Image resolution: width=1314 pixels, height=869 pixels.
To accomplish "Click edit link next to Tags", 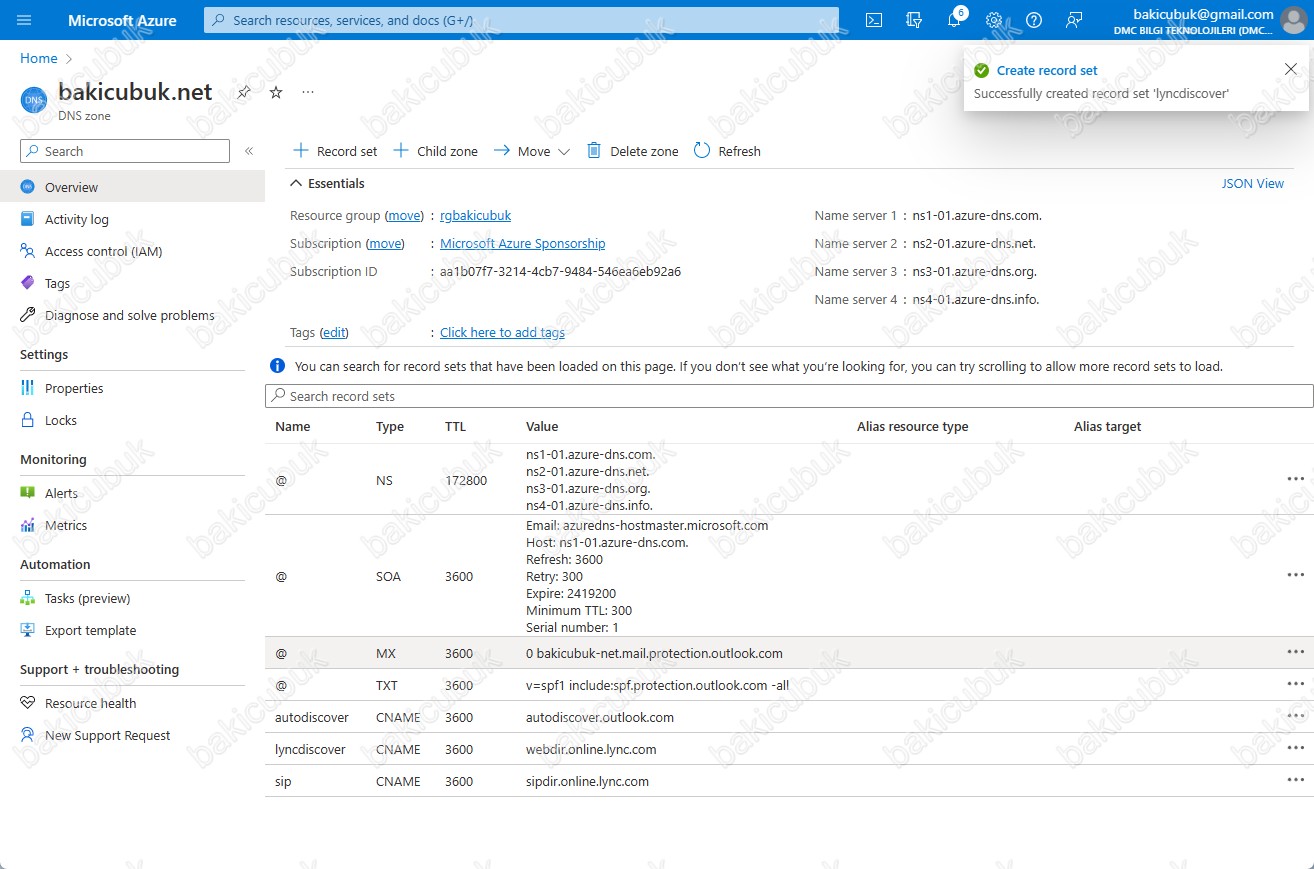I will coord(334,333).
